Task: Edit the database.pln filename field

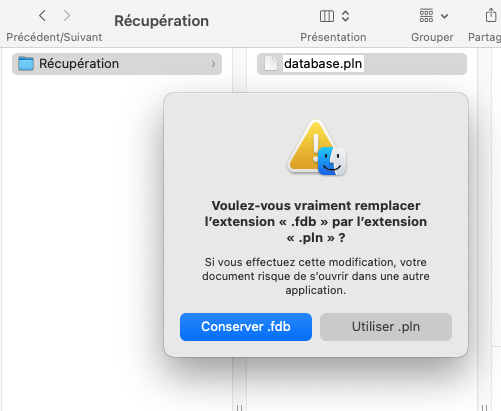Action: (323, 64)
